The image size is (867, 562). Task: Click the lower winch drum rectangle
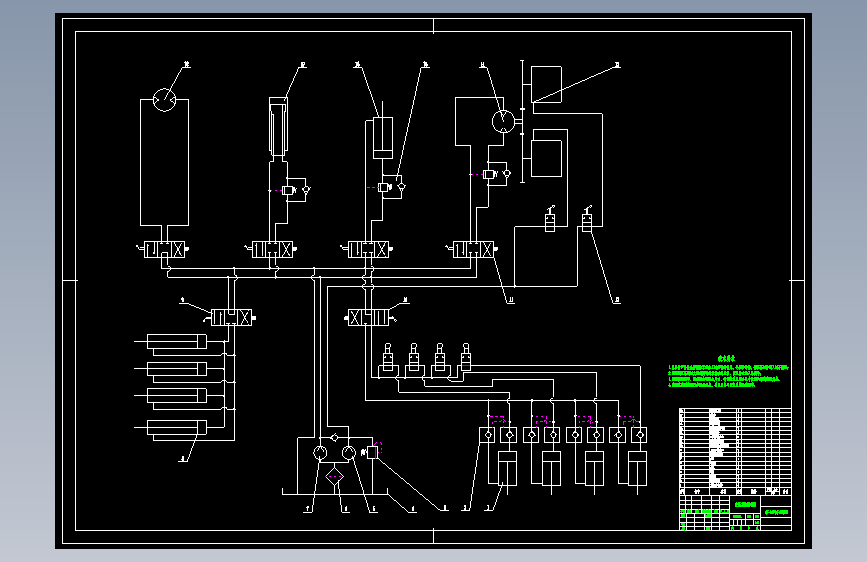546,159
